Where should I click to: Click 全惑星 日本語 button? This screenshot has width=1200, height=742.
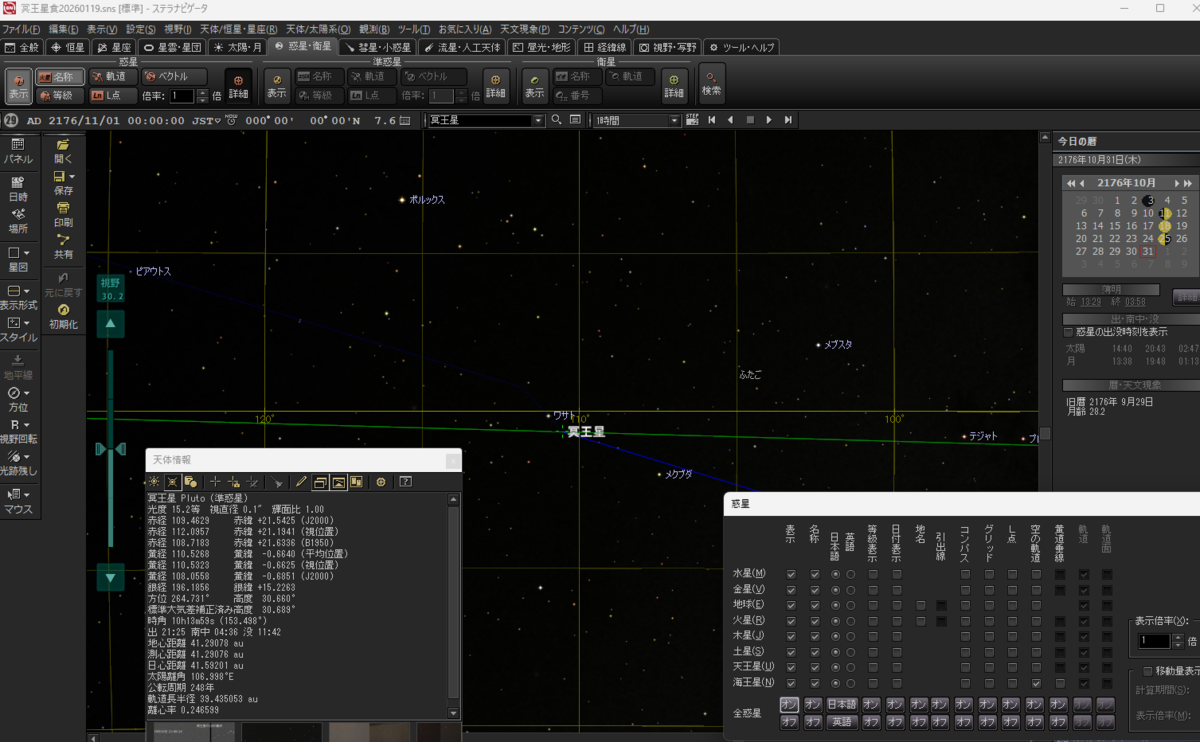pos(841,705)
